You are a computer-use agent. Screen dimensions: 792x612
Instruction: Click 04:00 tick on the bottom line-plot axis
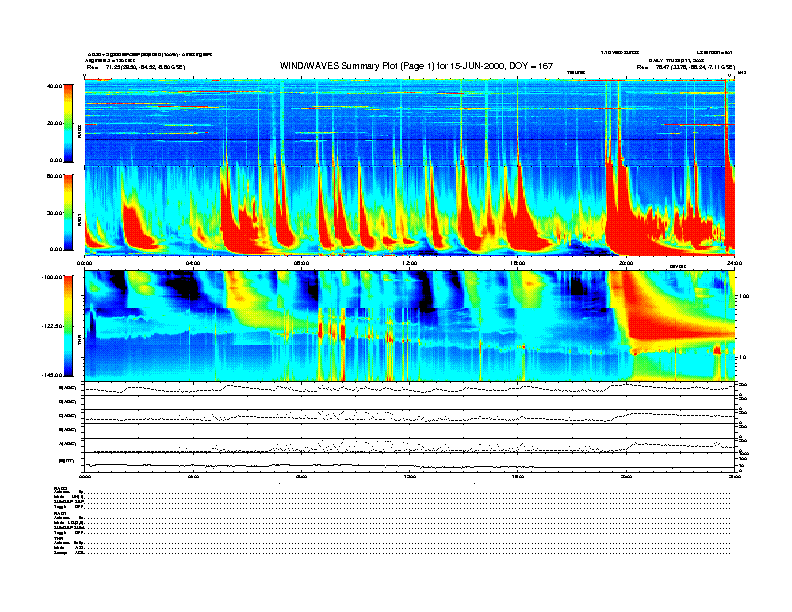coord(193,476)
